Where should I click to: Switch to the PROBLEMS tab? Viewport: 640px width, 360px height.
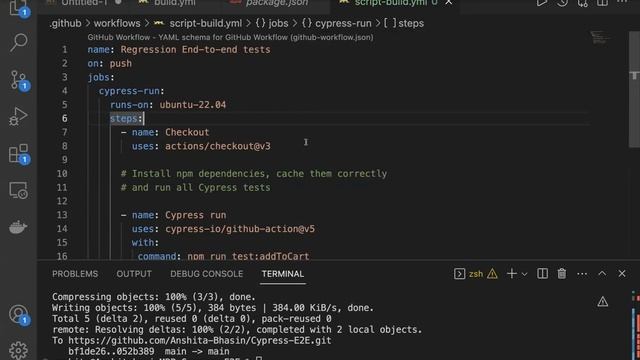click(x=75, y=274)
